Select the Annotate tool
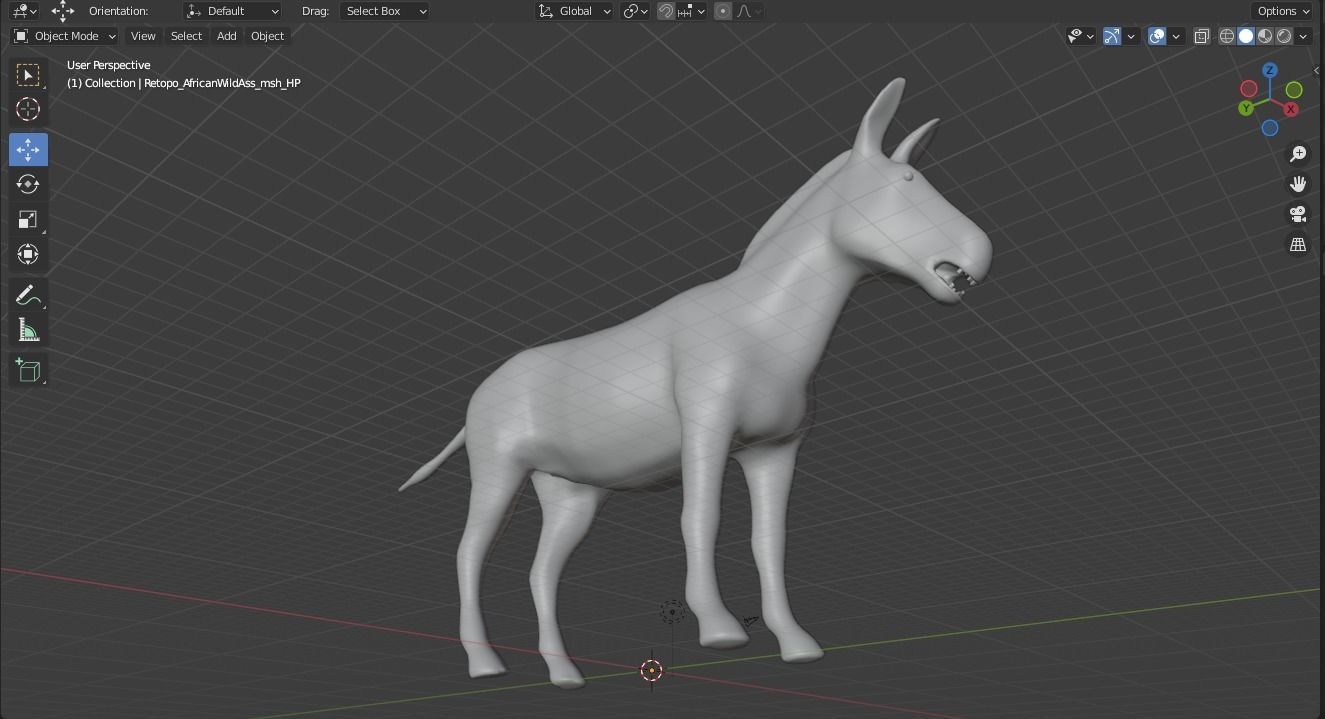1325x719 pixels. click(28, 295)
